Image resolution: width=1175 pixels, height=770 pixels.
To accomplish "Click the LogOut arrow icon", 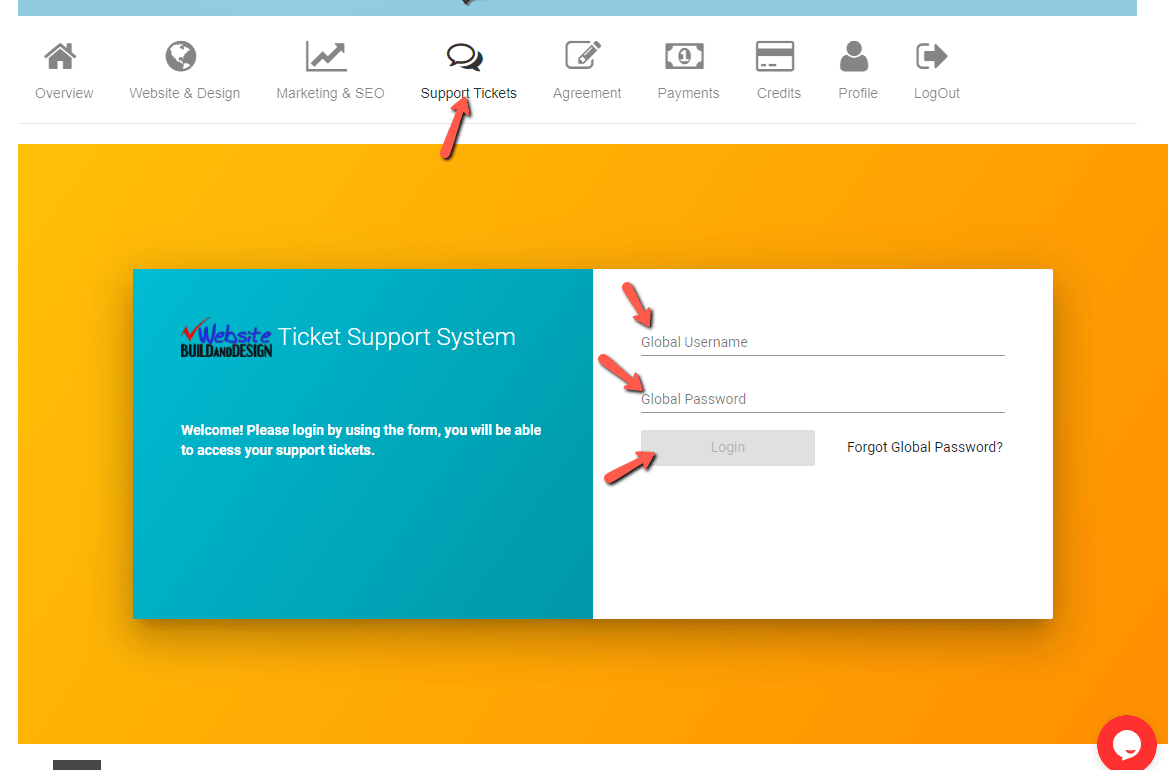I will tap(932, 56).
